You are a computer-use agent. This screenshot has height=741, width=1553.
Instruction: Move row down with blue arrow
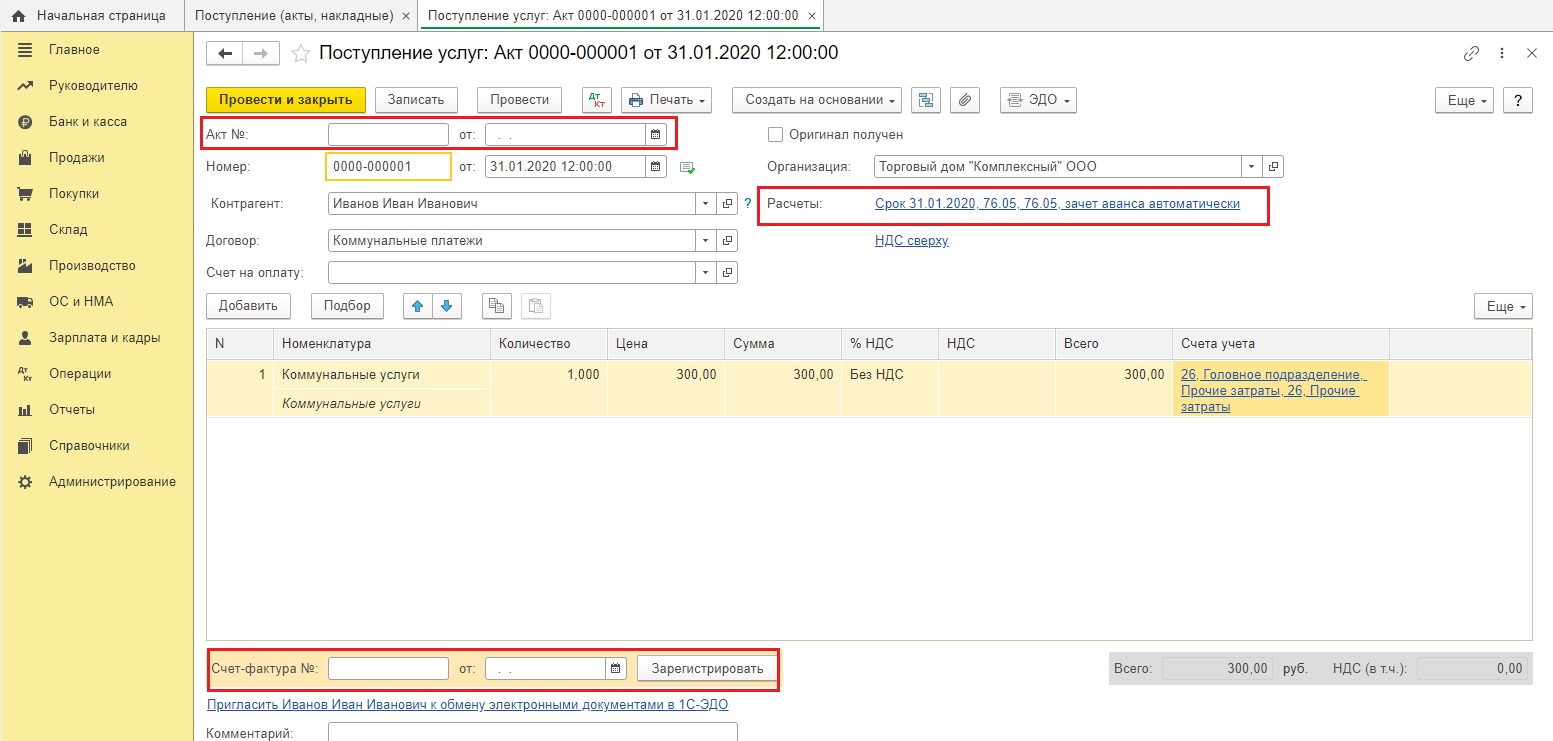(447, 306)
